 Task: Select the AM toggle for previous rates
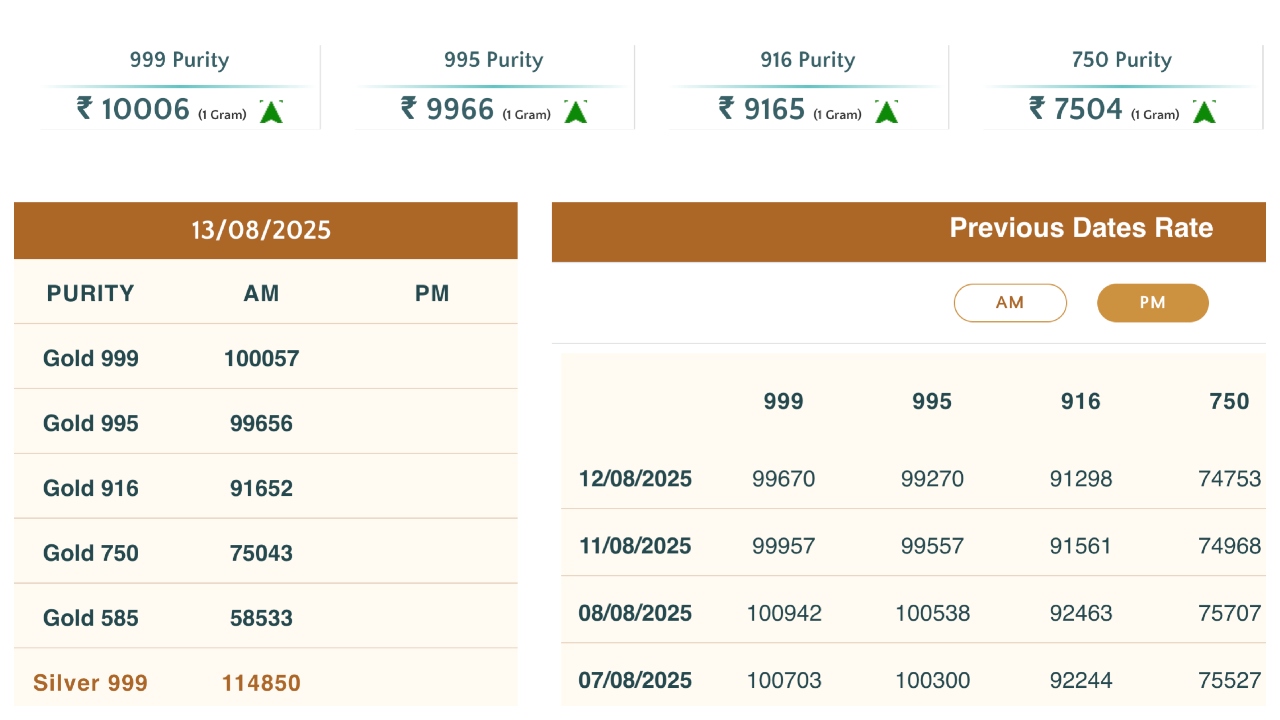pos(1010,302)
